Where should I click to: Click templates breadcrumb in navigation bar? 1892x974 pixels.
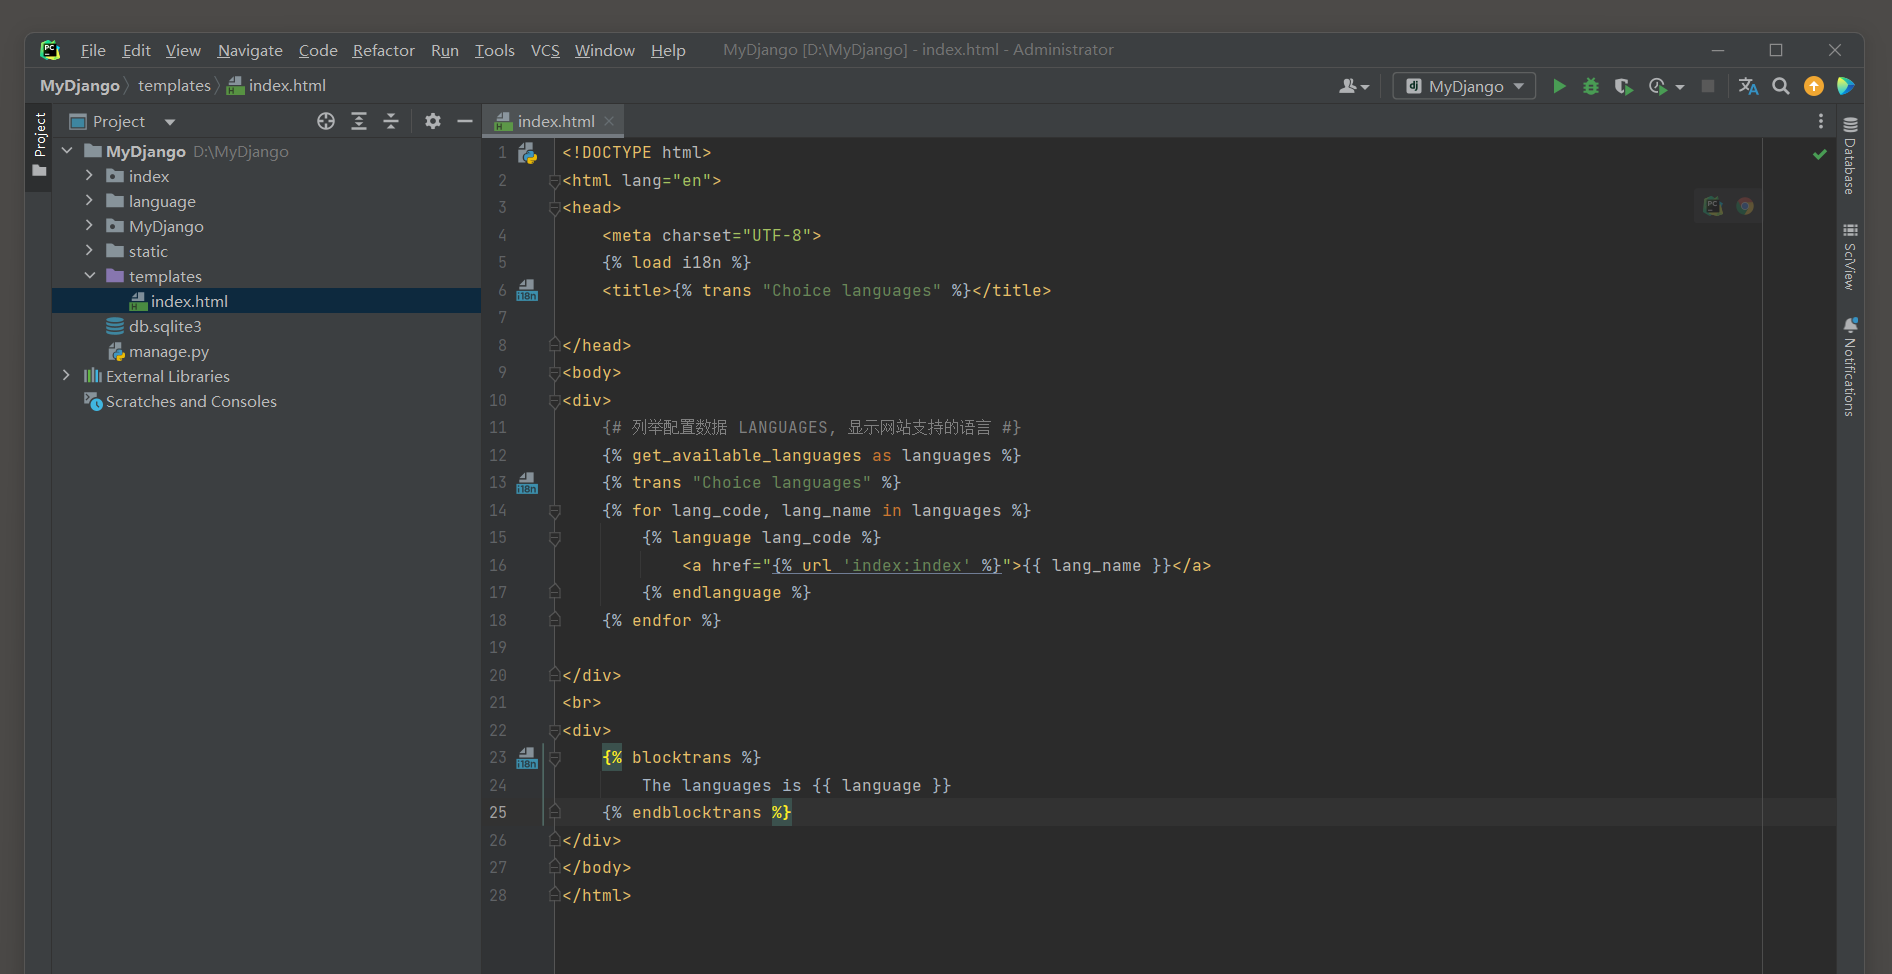[174, 86]
